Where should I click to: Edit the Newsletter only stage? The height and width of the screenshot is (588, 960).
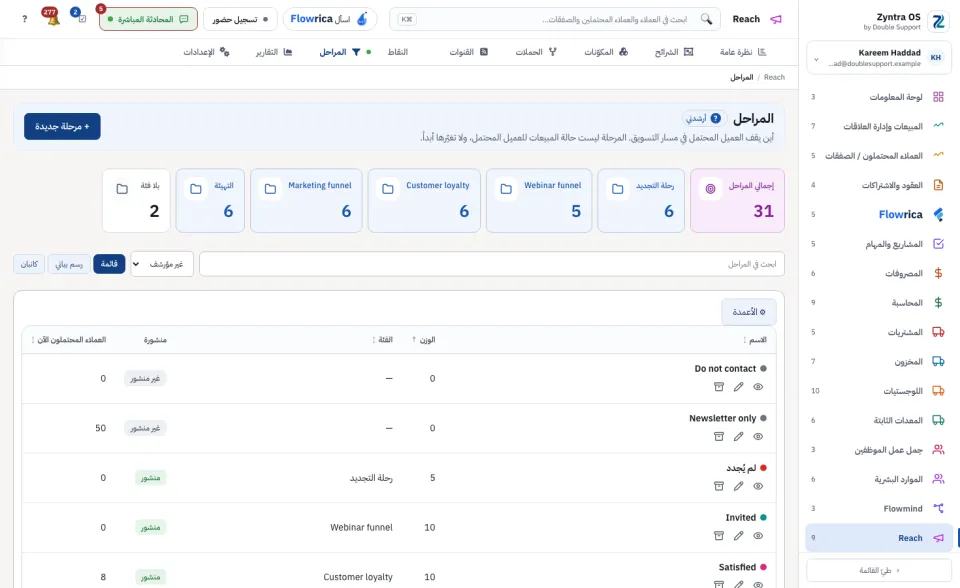tap(738, 436)
